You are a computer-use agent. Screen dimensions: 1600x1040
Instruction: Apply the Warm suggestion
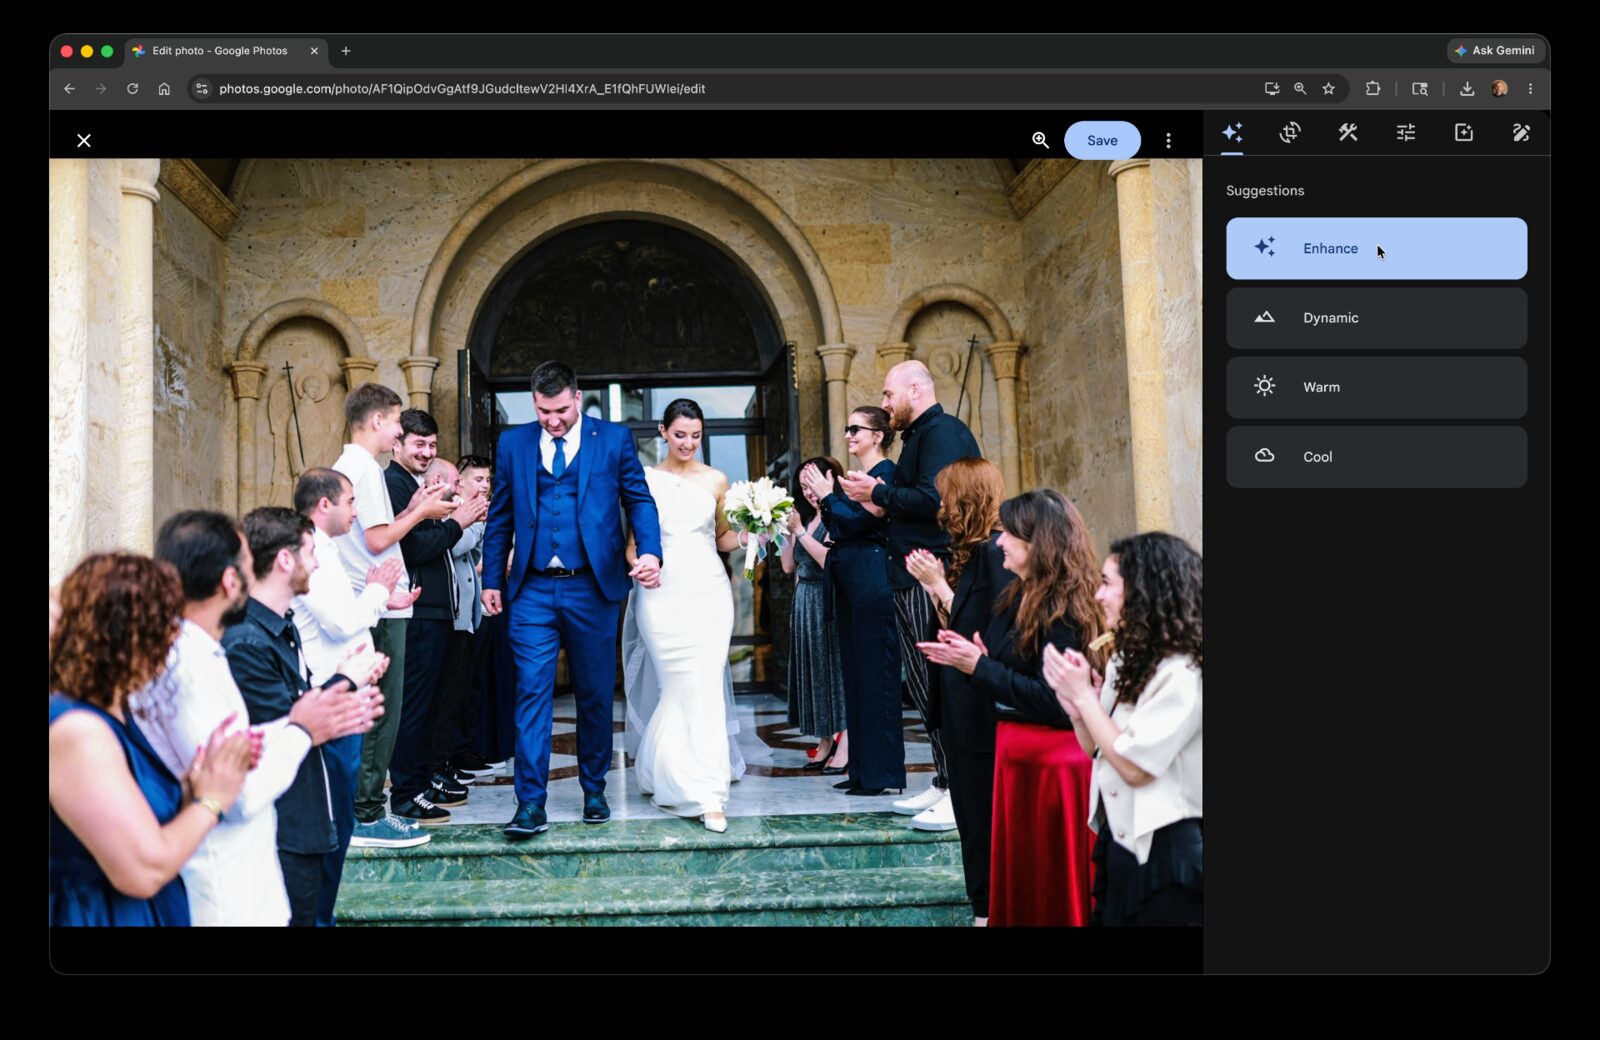tap(1376, 387)
